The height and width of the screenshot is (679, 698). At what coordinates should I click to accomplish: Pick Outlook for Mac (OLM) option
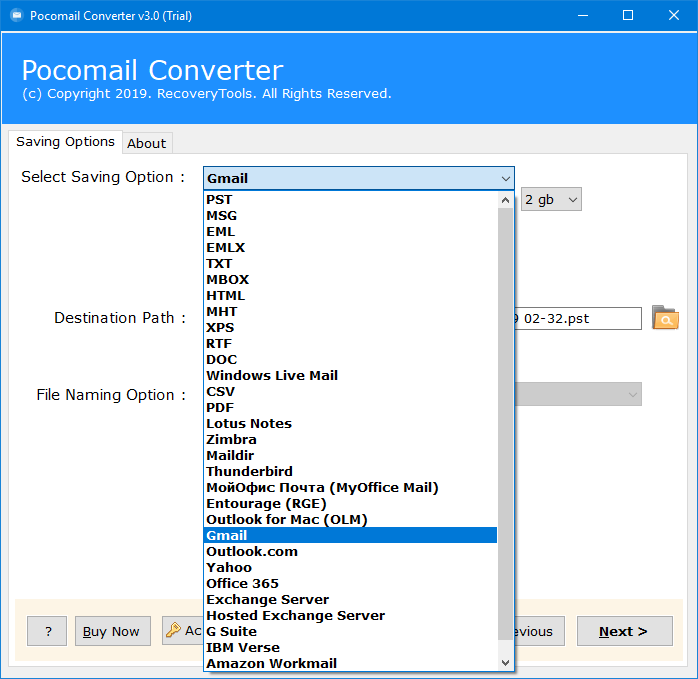click(350, 520)
